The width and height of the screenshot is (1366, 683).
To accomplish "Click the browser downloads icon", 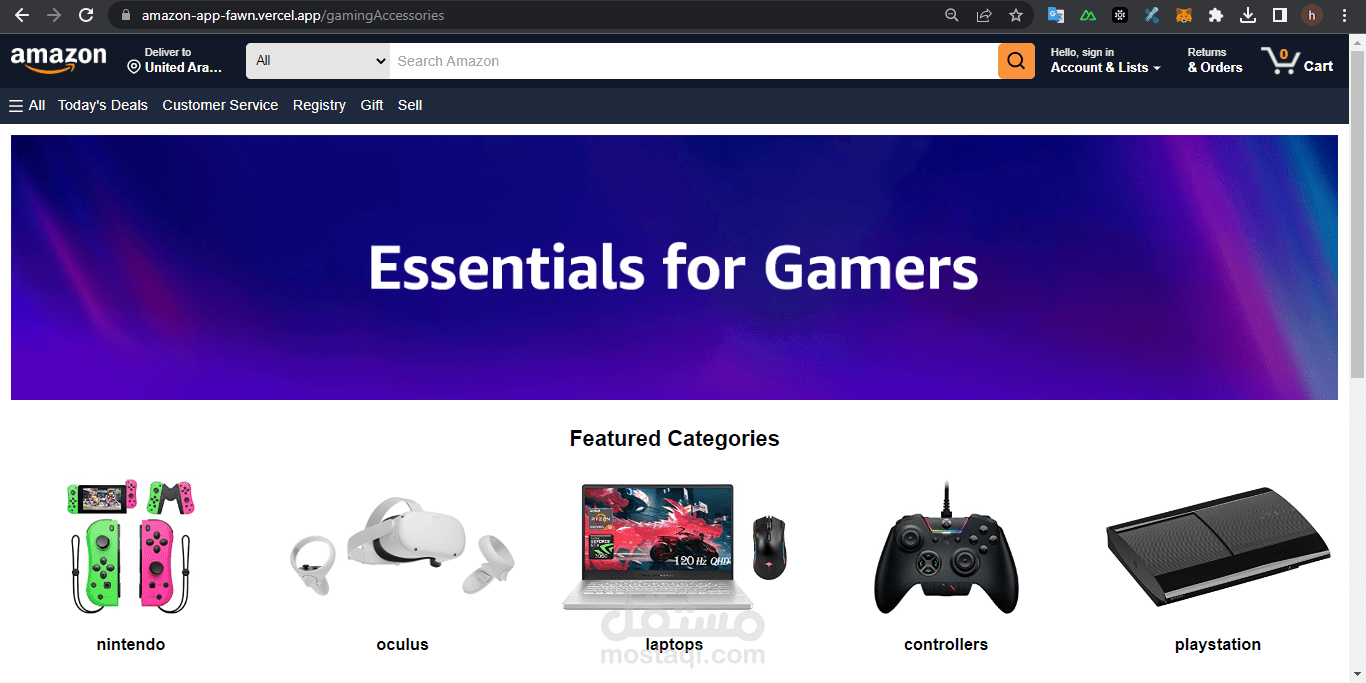I will 1248,15.
